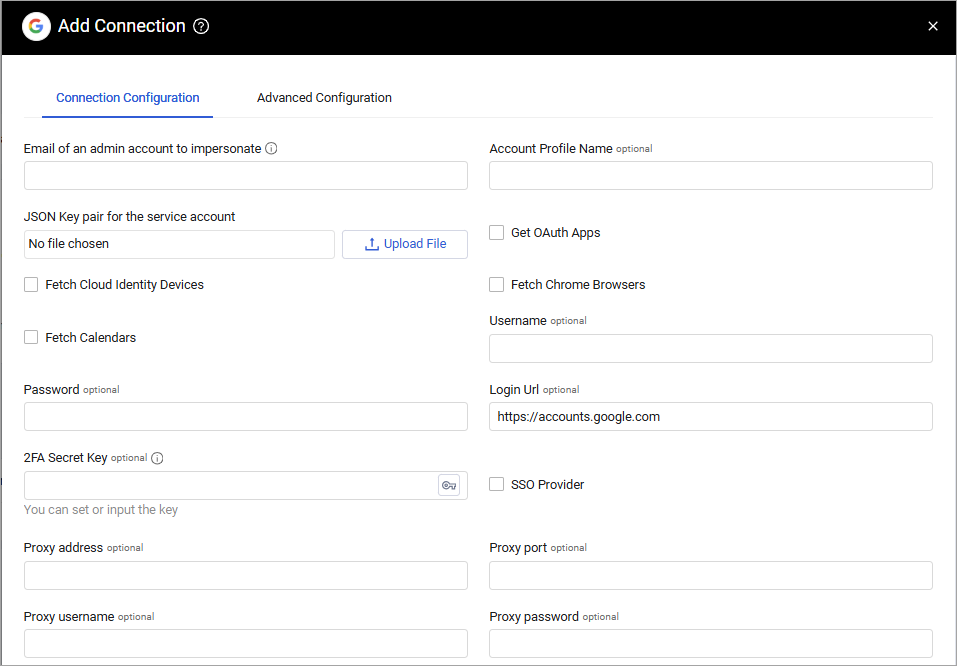957x666 pixels.
Task: Close the Add Connection dialog
Action: pyautogui.click(x=933, y=27)
